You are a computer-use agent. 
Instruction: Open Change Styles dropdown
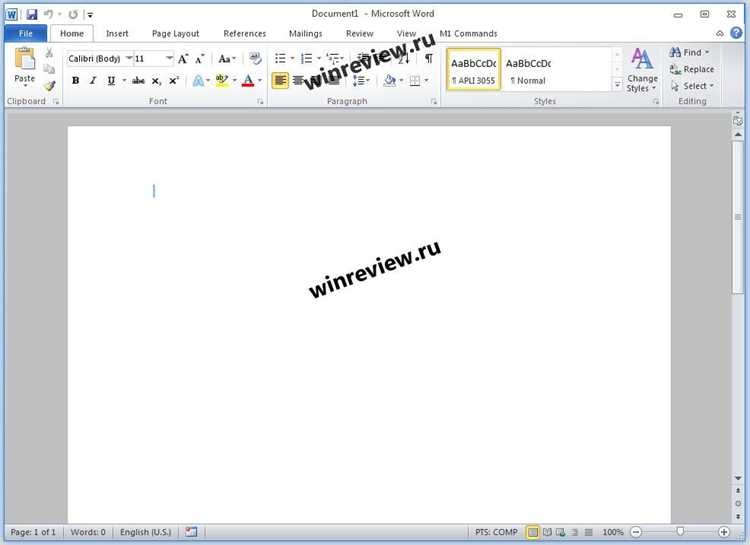(x=642, y=71)
